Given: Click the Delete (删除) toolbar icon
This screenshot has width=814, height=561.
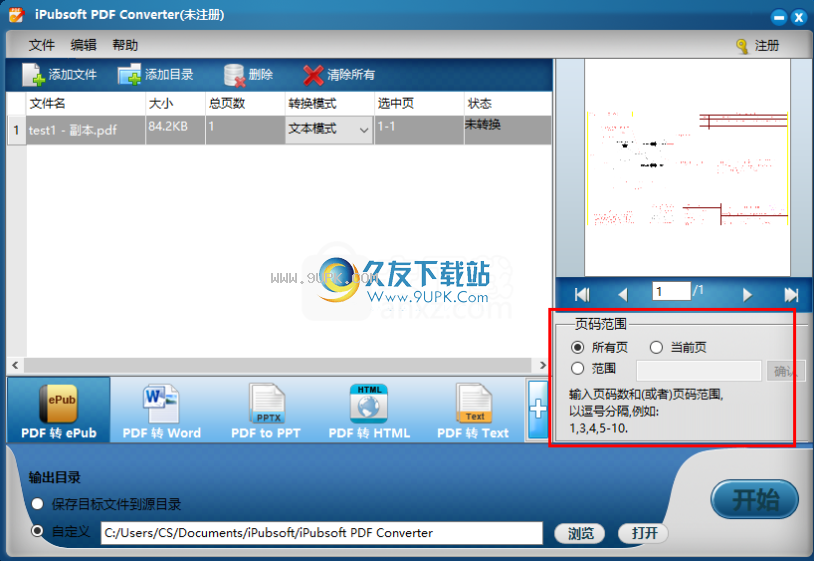Looking at the screenshot, I should click(x=234, y=75).
